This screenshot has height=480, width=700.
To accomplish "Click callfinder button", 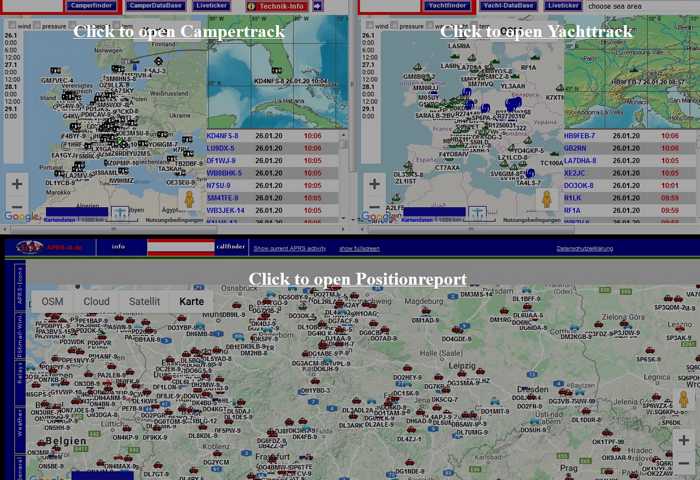I will 231,246.
